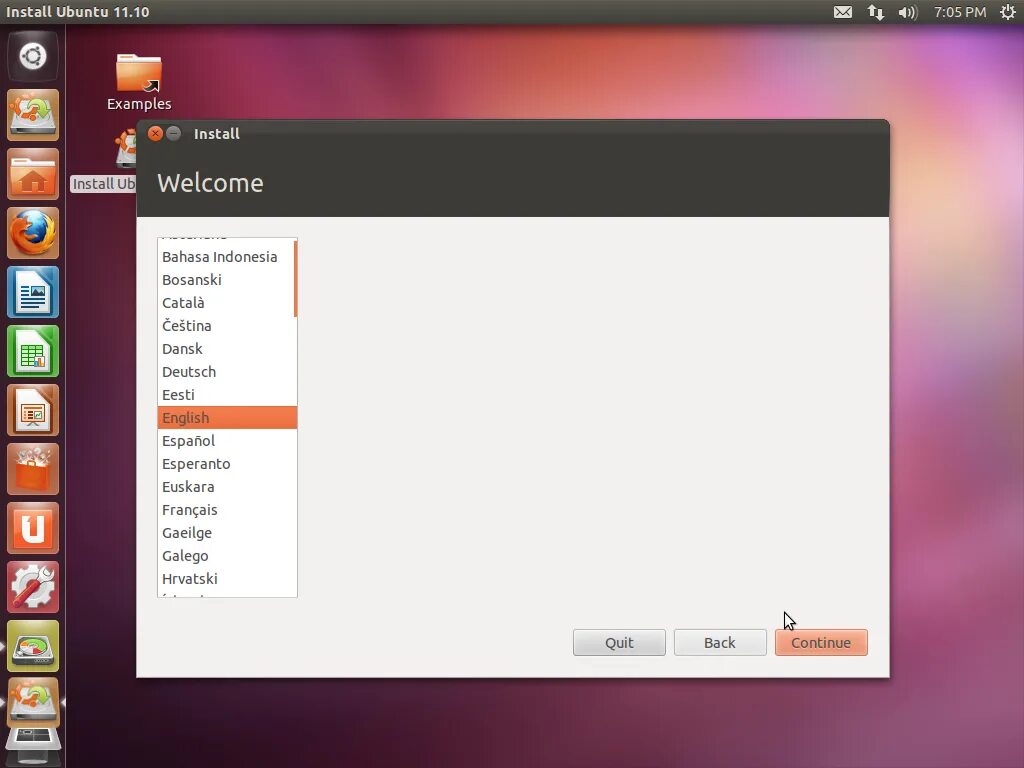Open the Examples folder on desktop
1024x768 pixels.
click(x=139, y=82)
